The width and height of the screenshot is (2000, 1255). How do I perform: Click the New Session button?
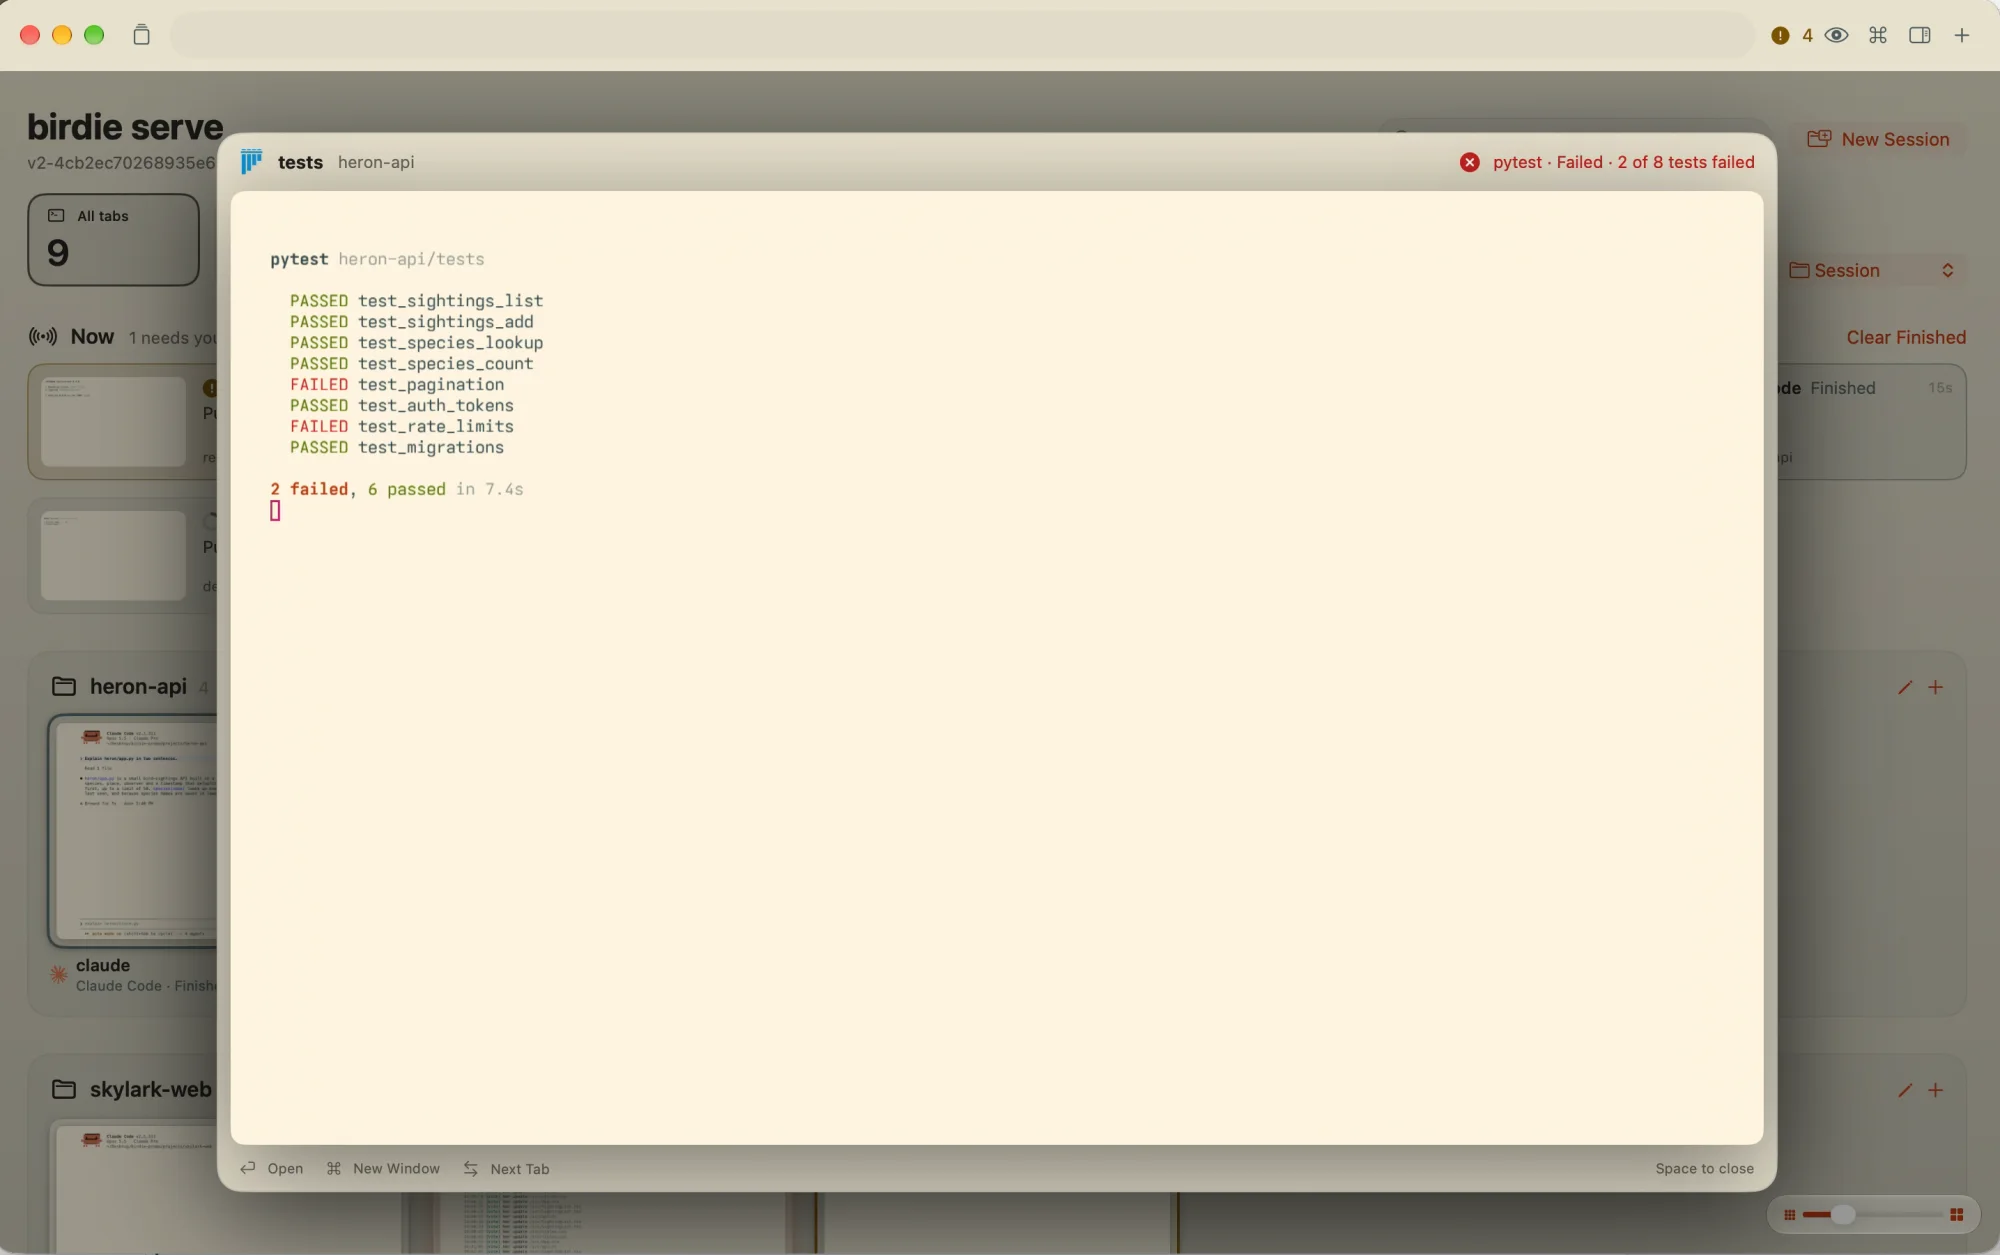(x=1878, y=139)
